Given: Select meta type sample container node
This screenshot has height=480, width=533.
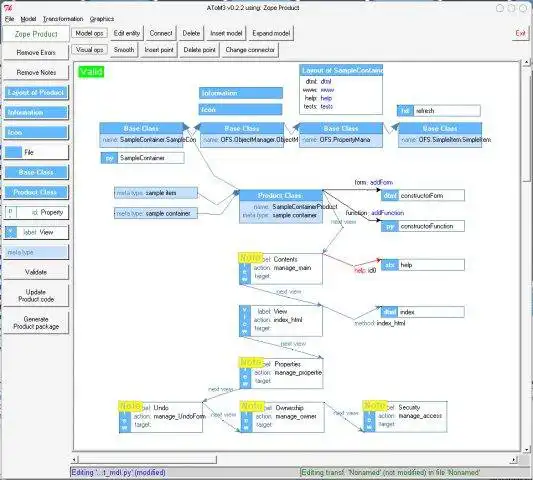Looking at the screenshot, I should pyautogui.click(x=156, y=213).
